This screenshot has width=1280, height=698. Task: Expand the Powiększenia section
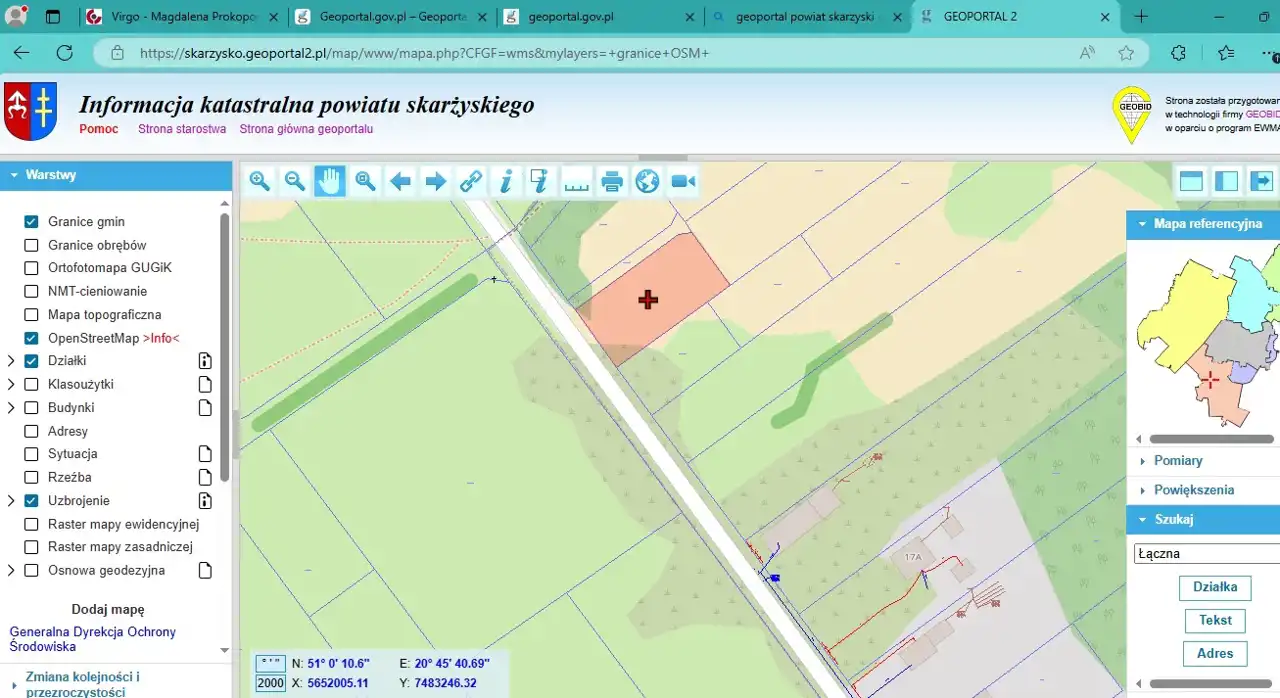click(x=1193, y=490)
